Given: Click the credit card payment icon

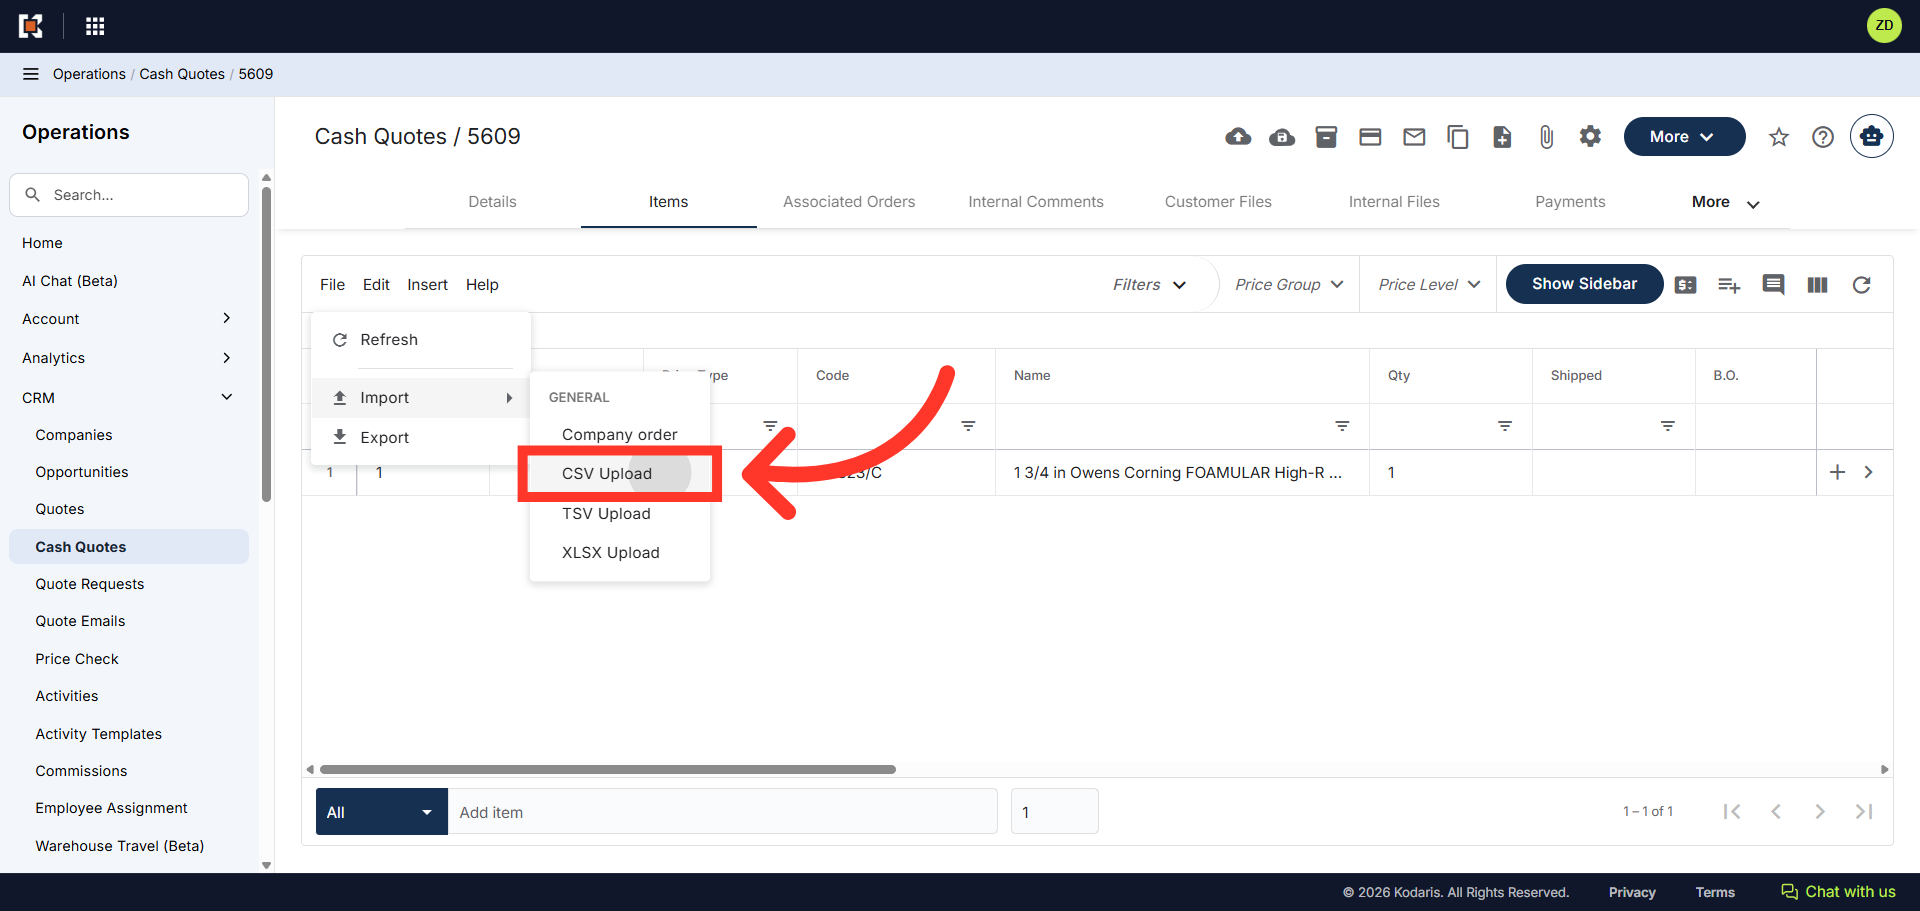Looking at the screenshot, I should tap(1370, 137).
